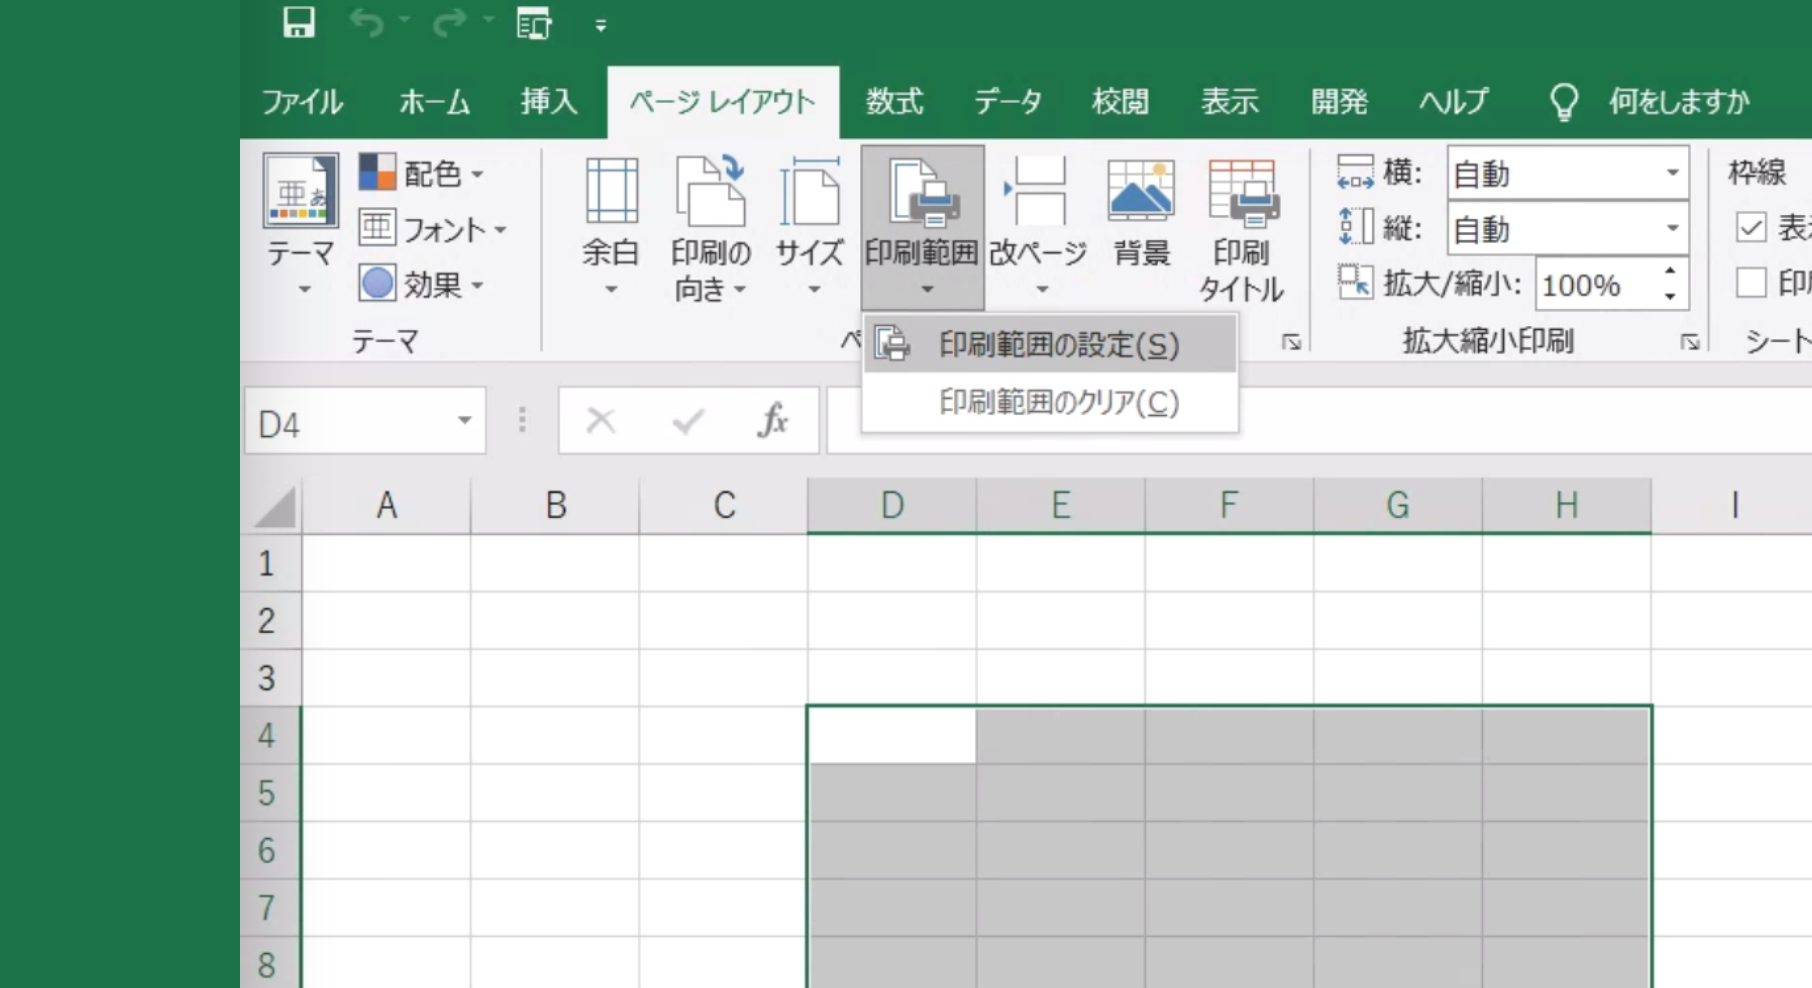Switch to the 挿入 tab
The image size is (1812, 988).
point(549,101)
